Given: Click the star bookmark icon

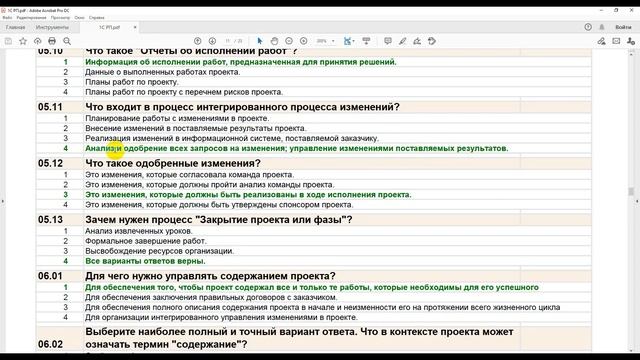Looking at the screenshot, I should tap(23, 41).
